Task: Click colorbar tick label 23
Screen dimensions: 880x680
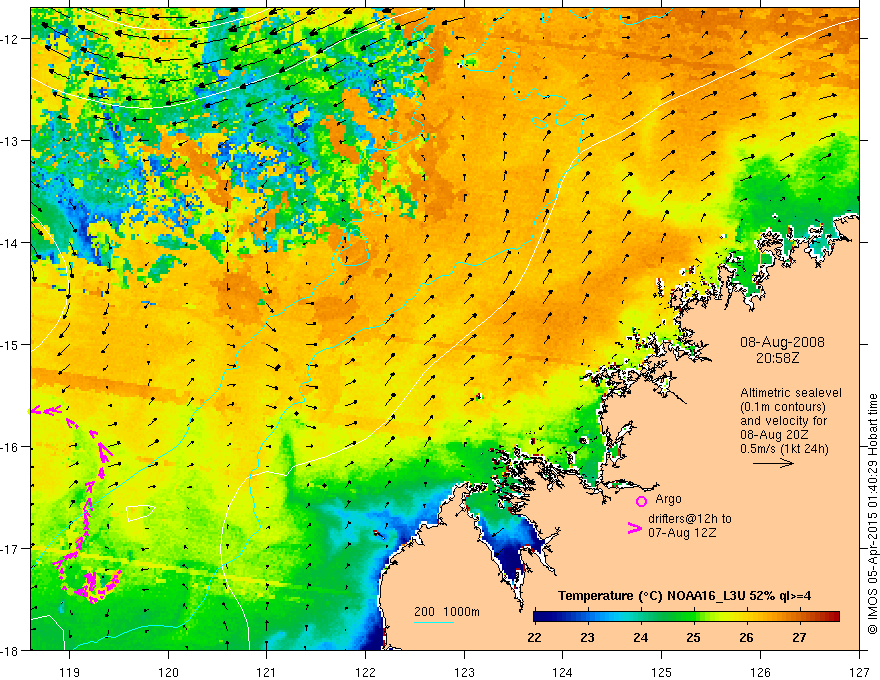Action: 587,637
